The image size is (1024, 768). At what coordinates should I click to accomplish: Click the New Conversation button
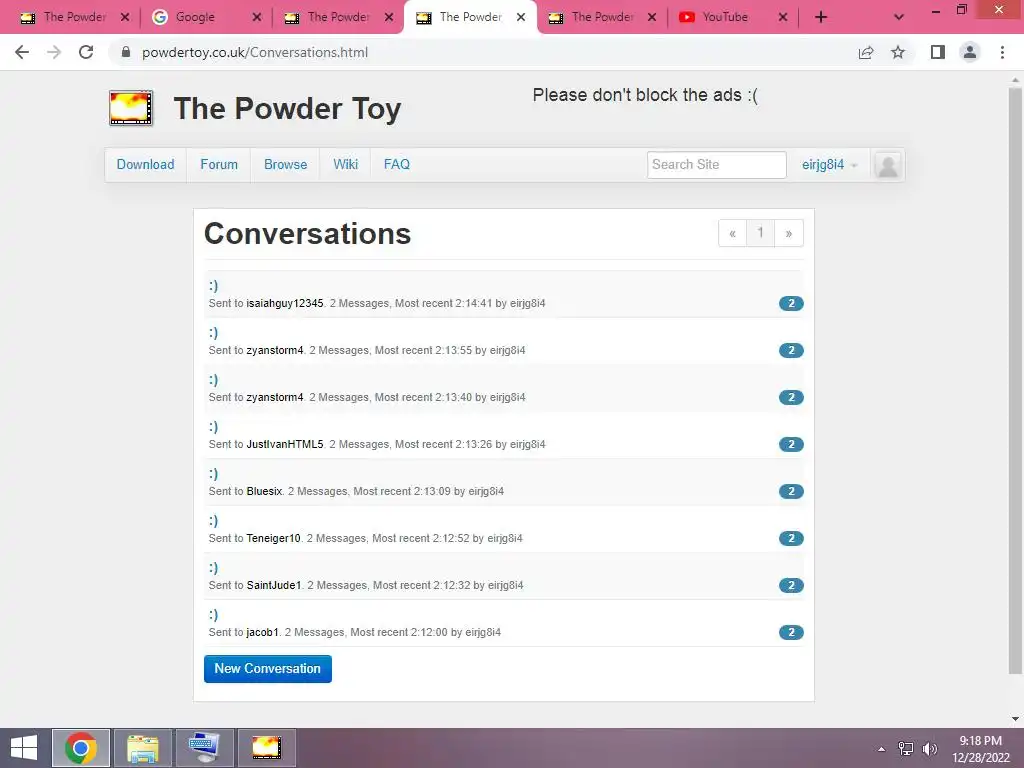(268, 669)
